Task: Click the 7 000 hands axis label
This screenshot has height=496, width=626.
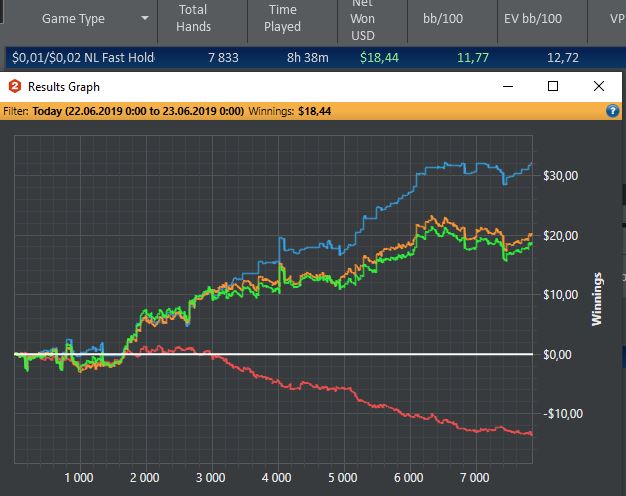Action: (474, 478)
